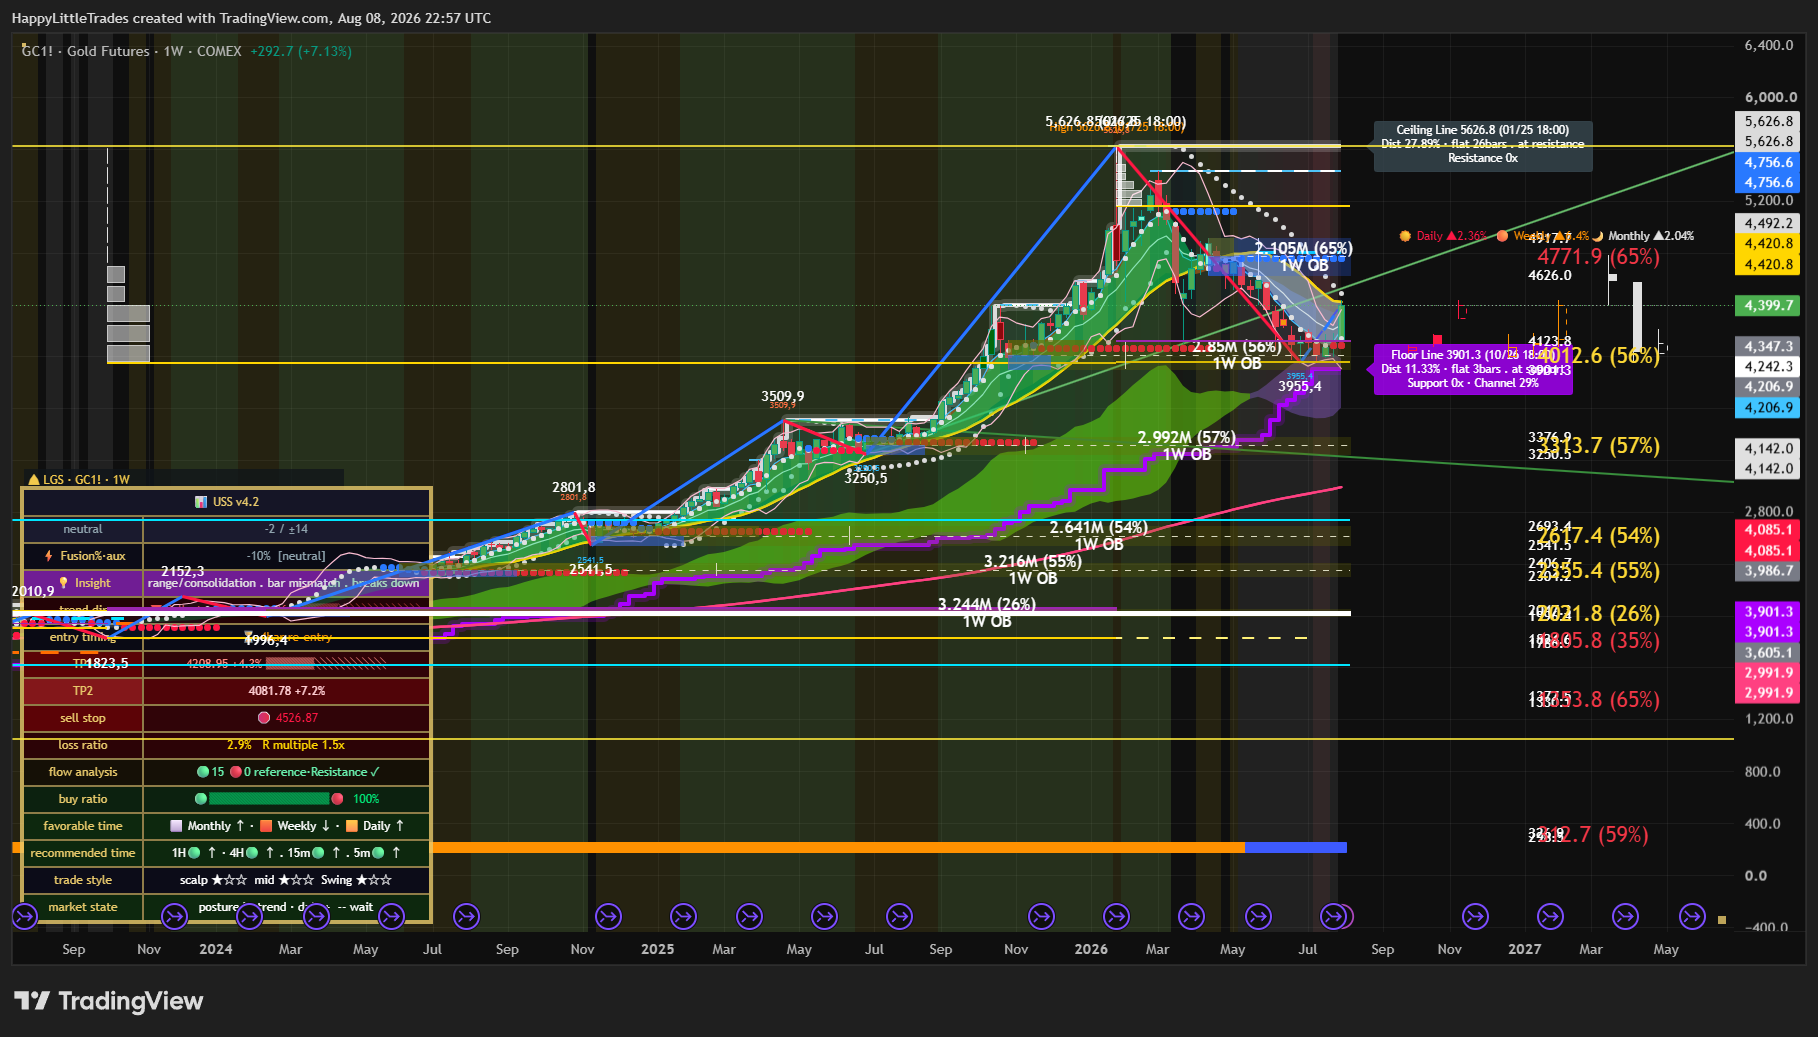1818x1037 pixels.
Task: Click the 3955,4 swing low label
Action: 1300,387
